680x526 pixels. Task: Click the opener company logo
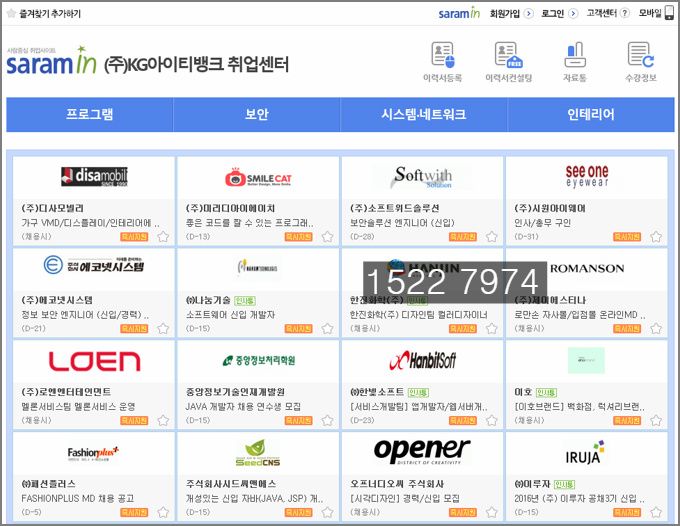(422, 451)
